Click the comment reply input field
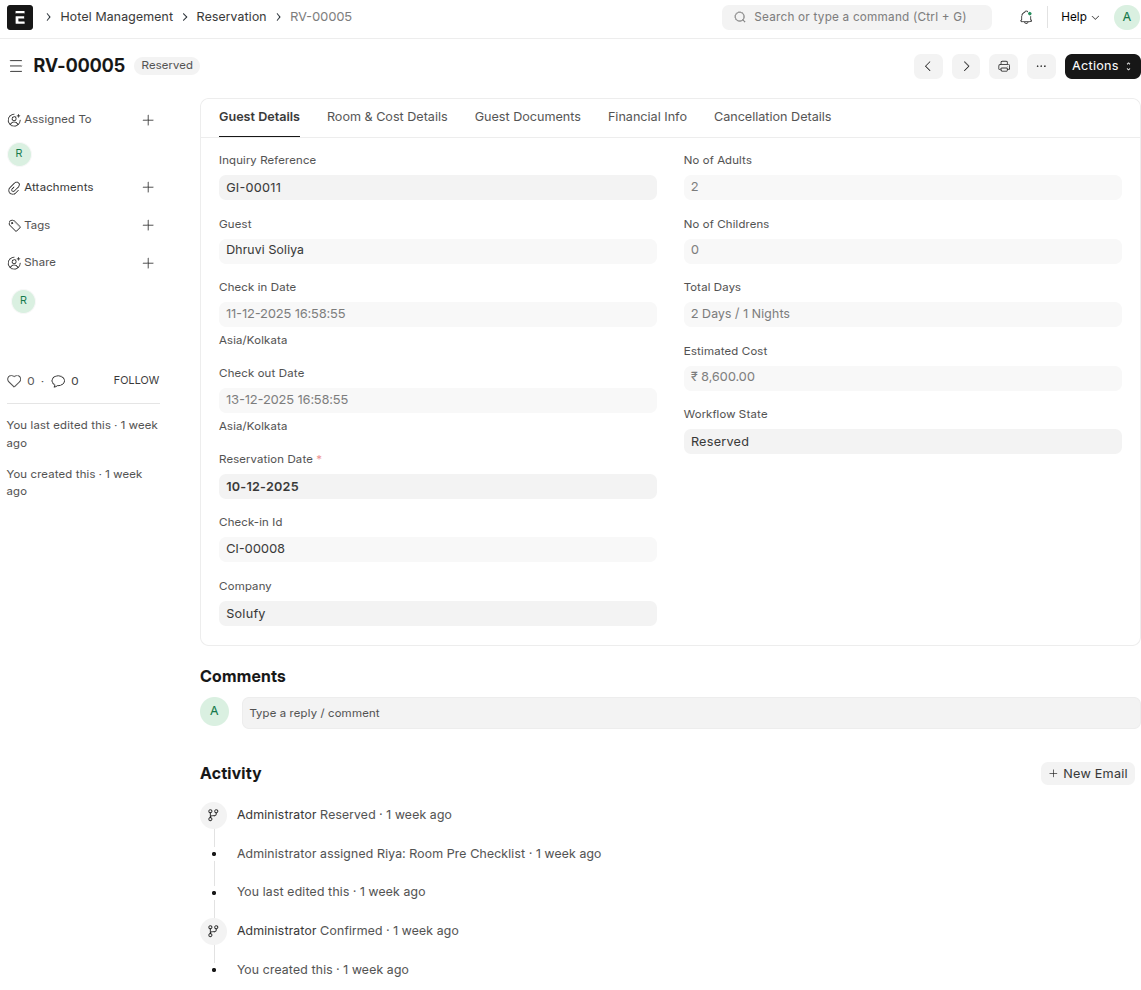Screen dimensions: 1141x990 (691, 712)
